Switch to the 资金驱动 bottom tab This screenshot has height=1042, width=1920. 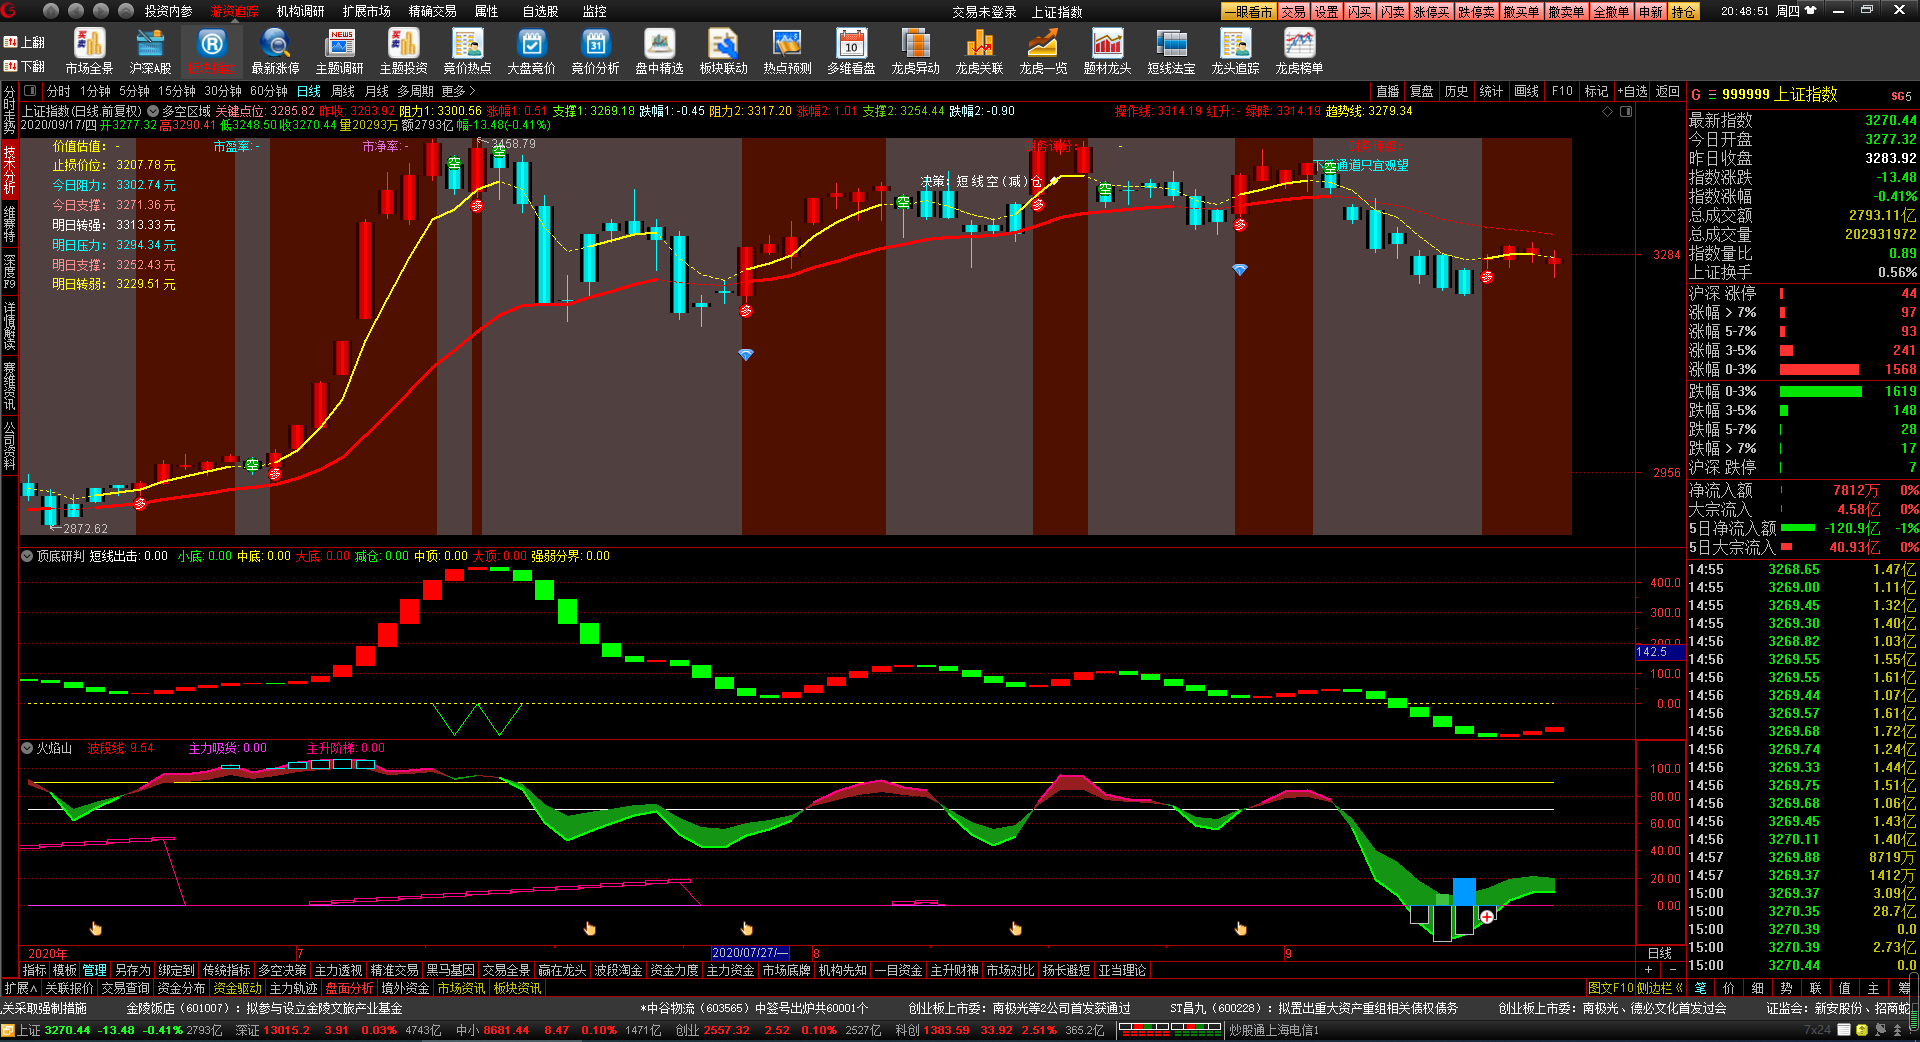point(237,988)
